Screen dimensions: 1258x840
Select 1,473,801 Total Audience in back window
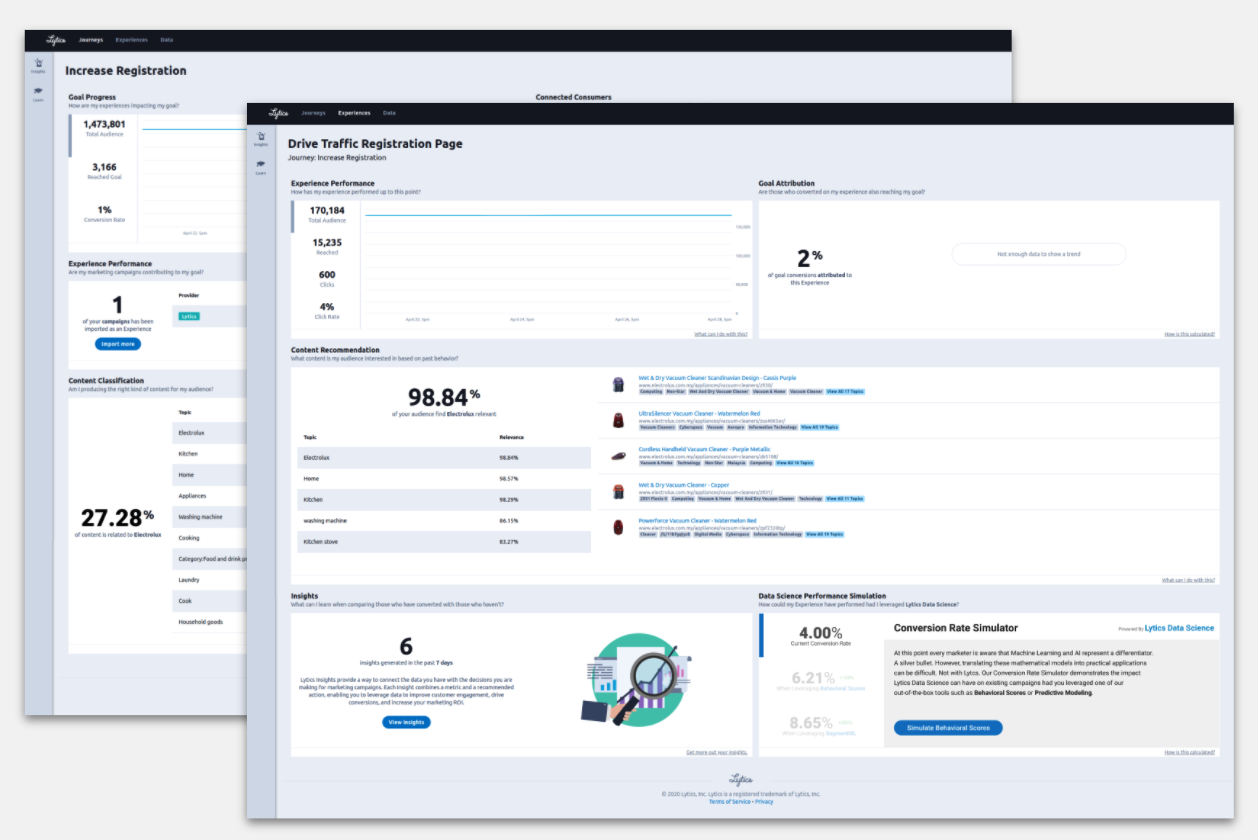pyautogui.click(x=104, y=128)
